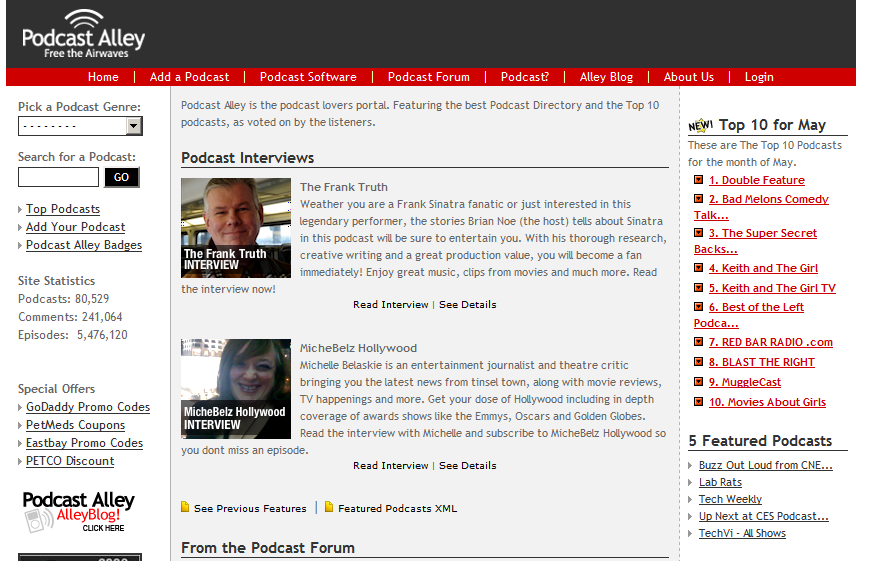Click the bullet icon beside Double Feature
Screen dimensions: 893x561
[698, 180]
